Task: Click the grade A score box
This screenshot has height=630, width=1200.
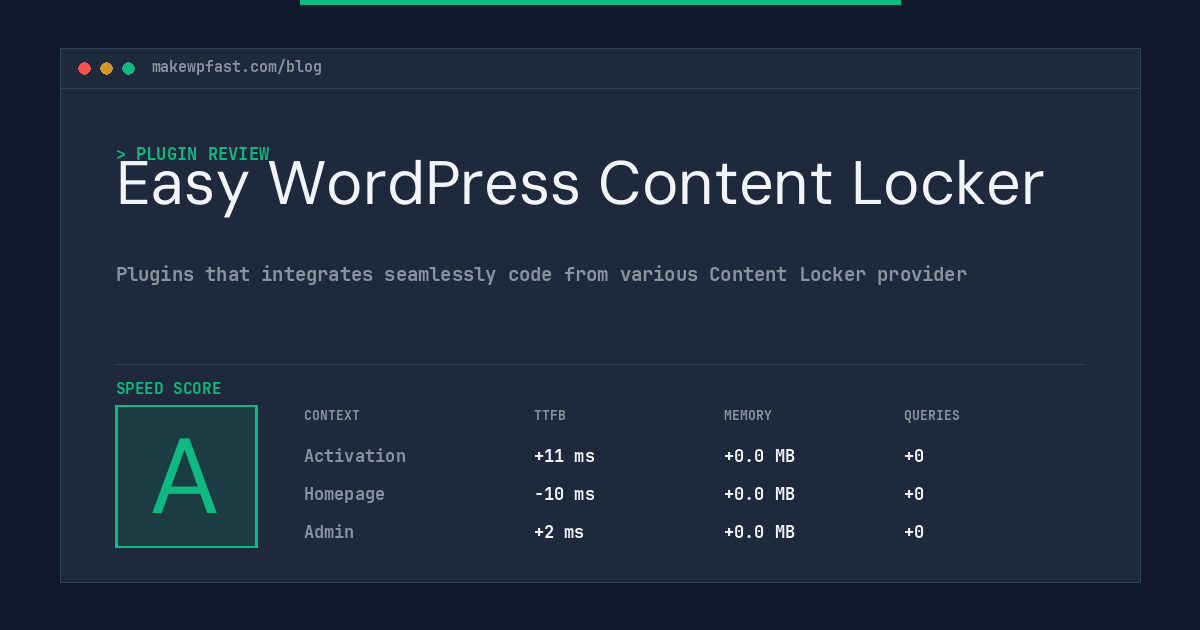Action: click(186, 476)
